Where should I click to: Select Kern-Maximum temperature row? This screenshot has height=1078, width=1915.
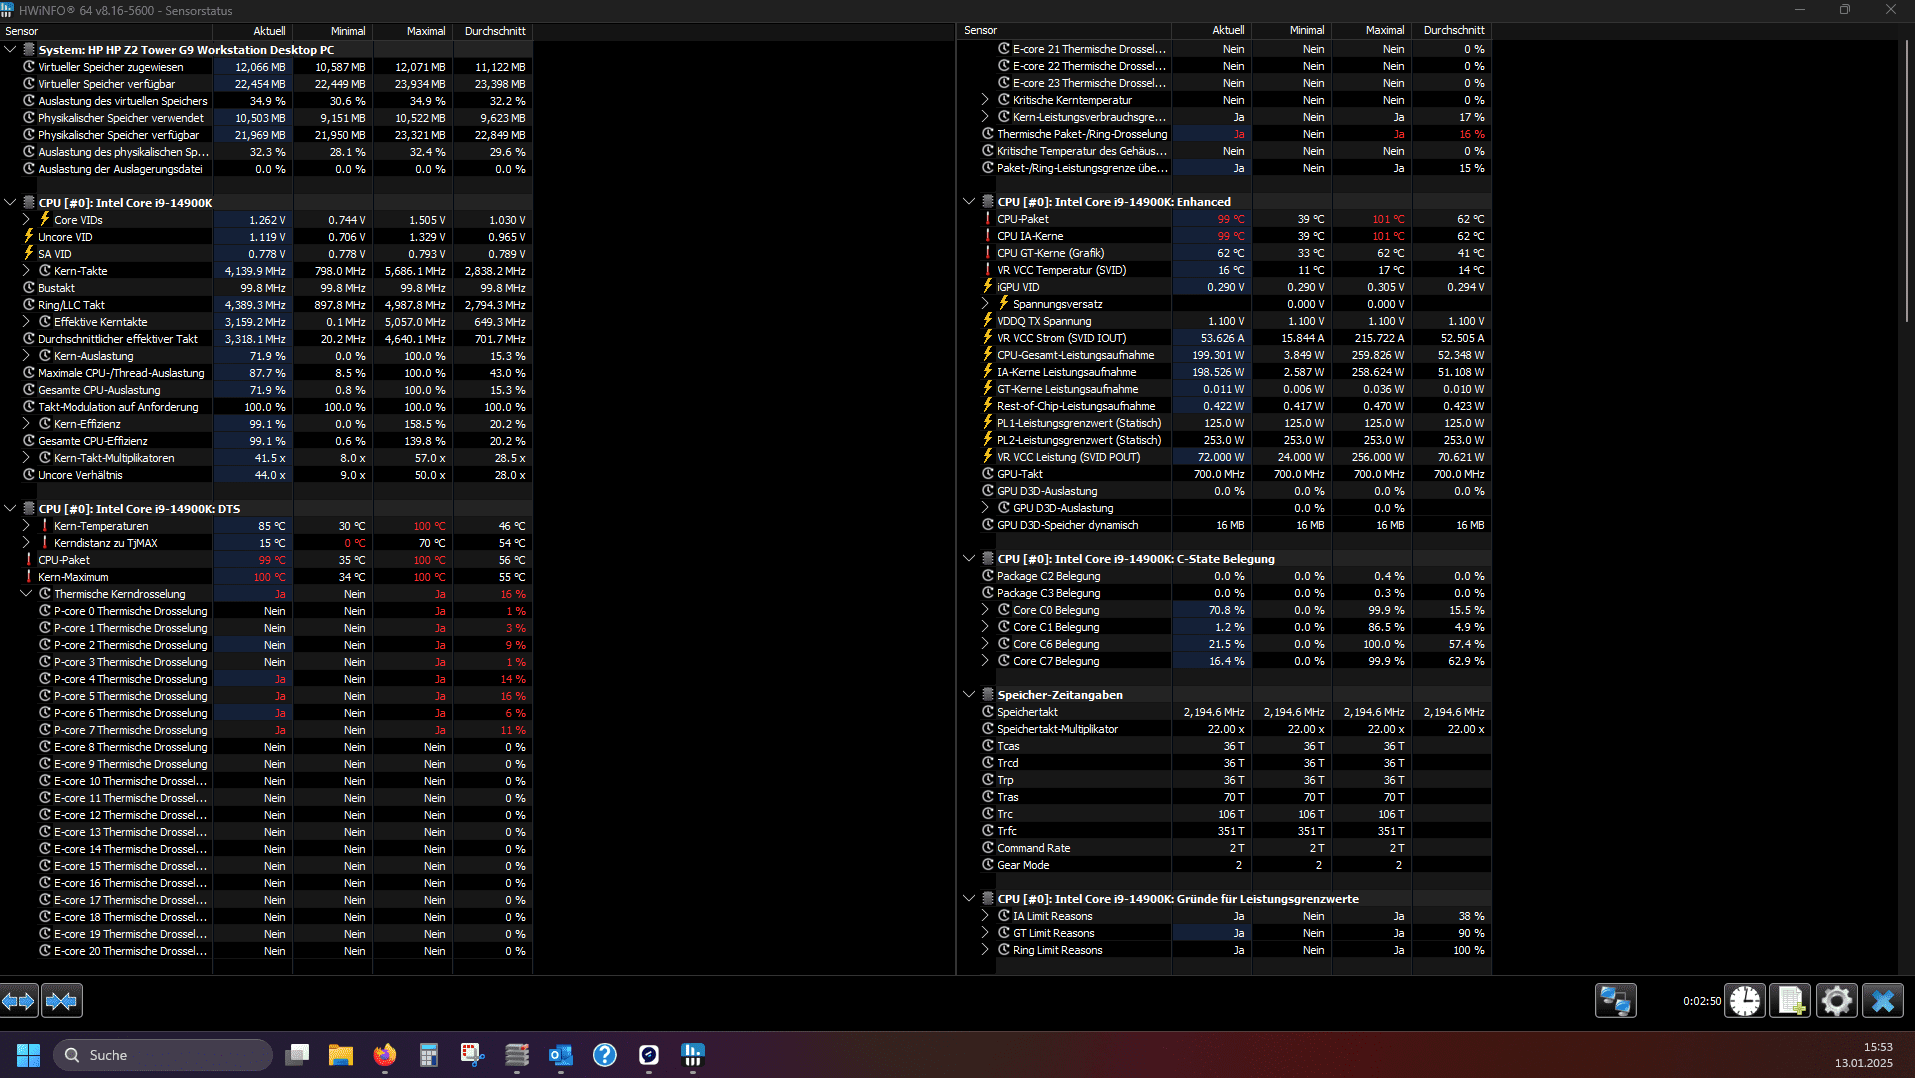[266, 577]
